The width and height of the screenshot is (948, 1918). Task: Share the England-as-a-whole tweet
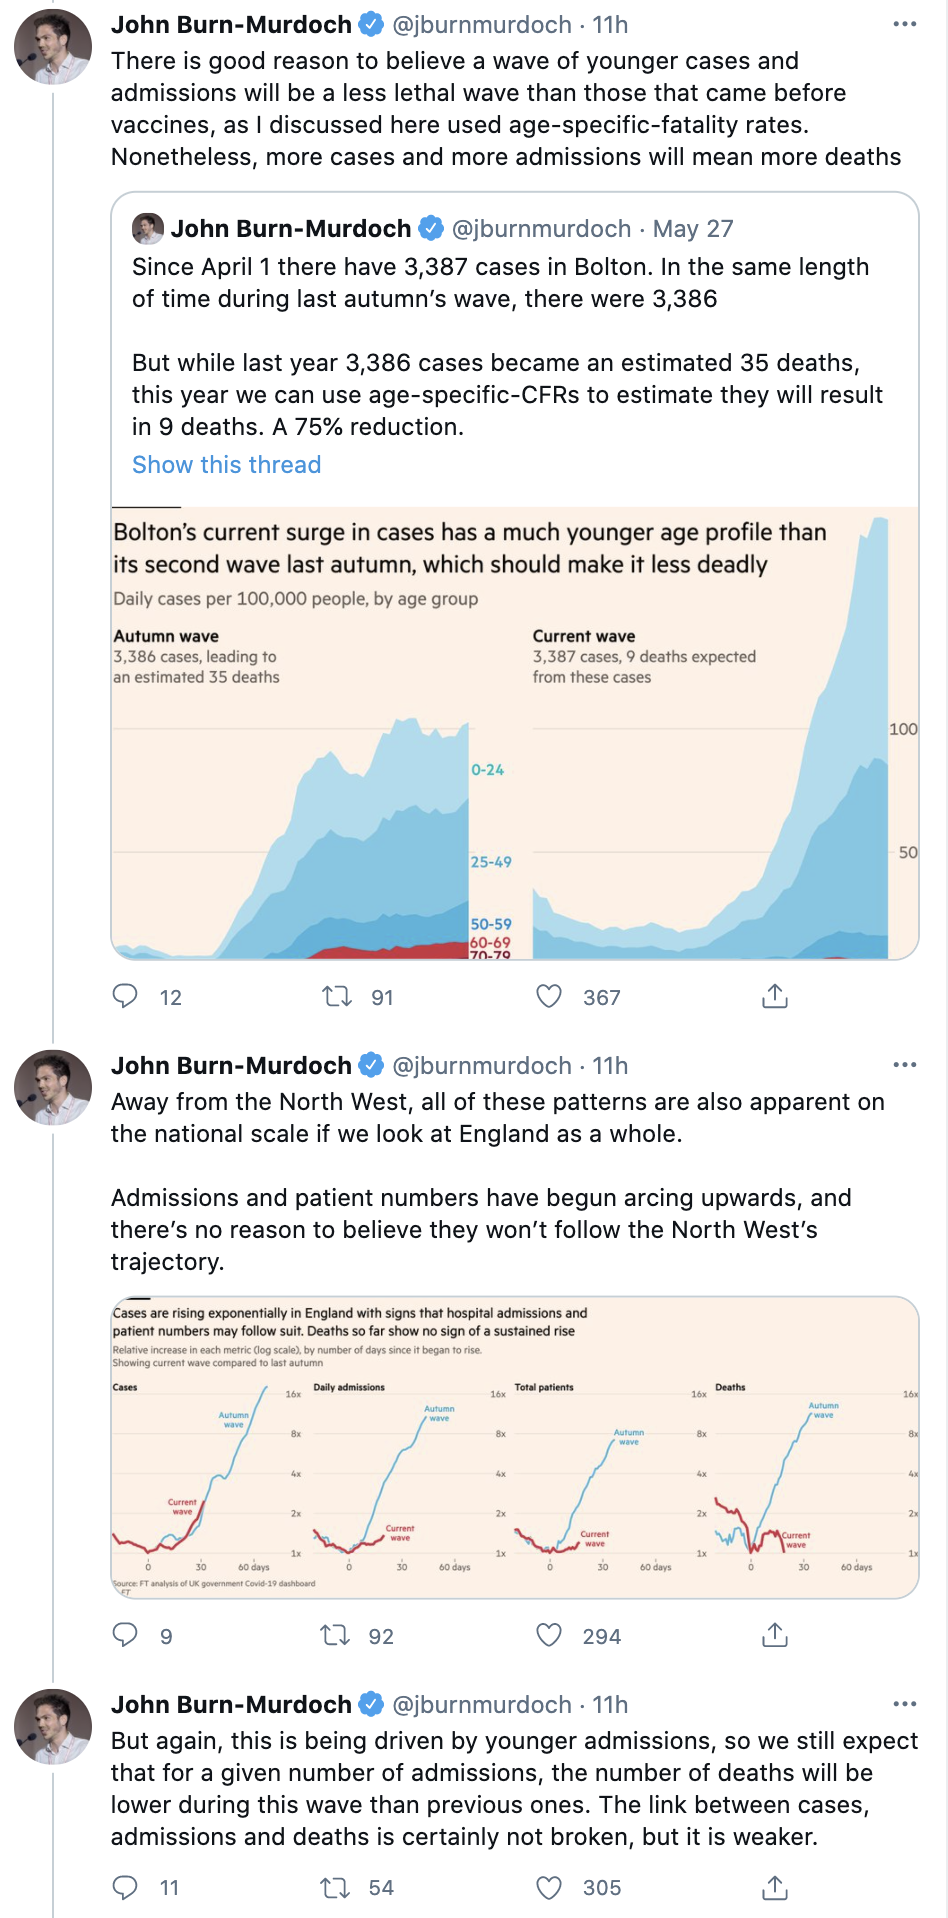point(775,1635)
